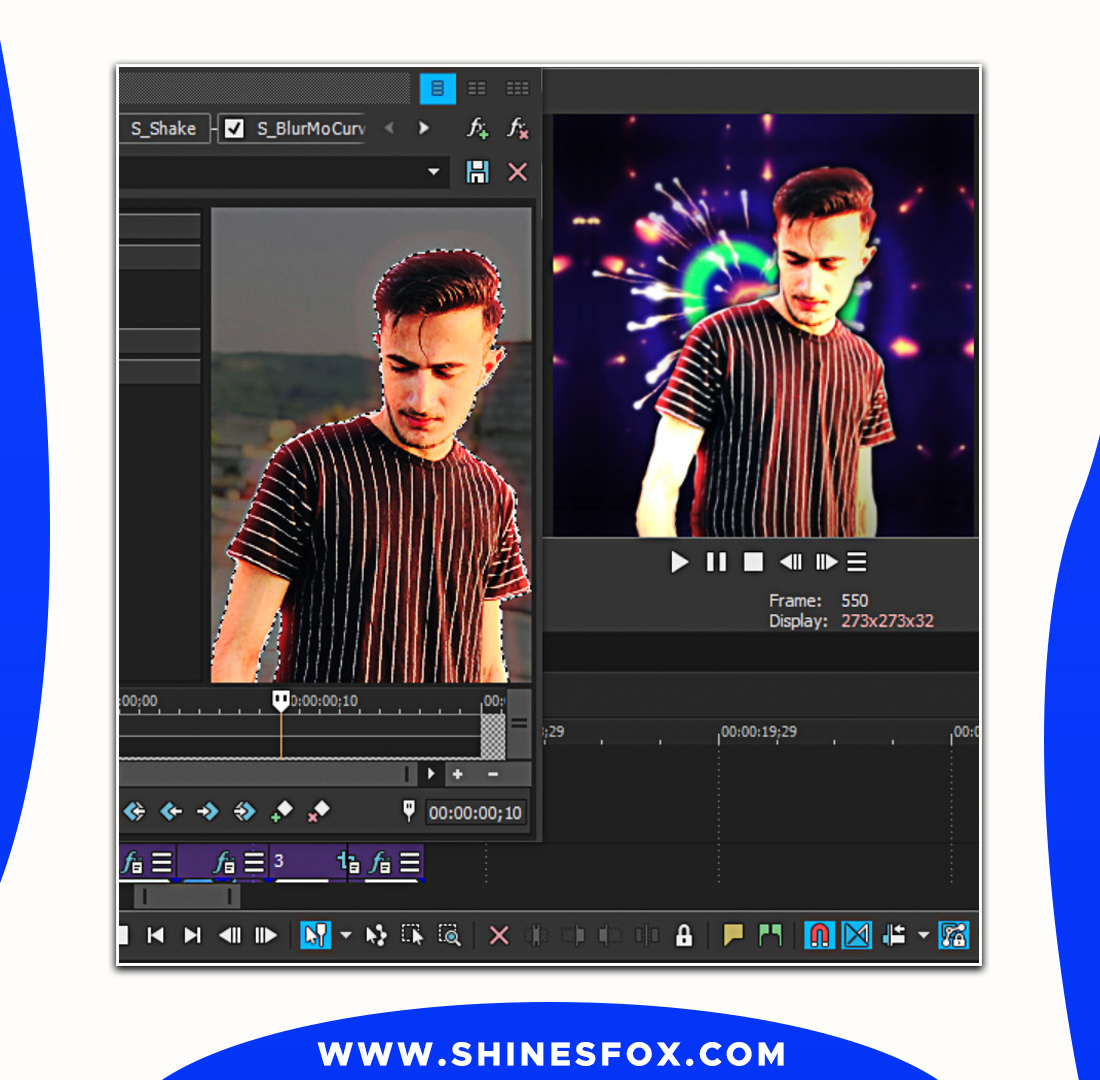Play the video preview
The image size is (1100, 1080).
pos(678,562)
